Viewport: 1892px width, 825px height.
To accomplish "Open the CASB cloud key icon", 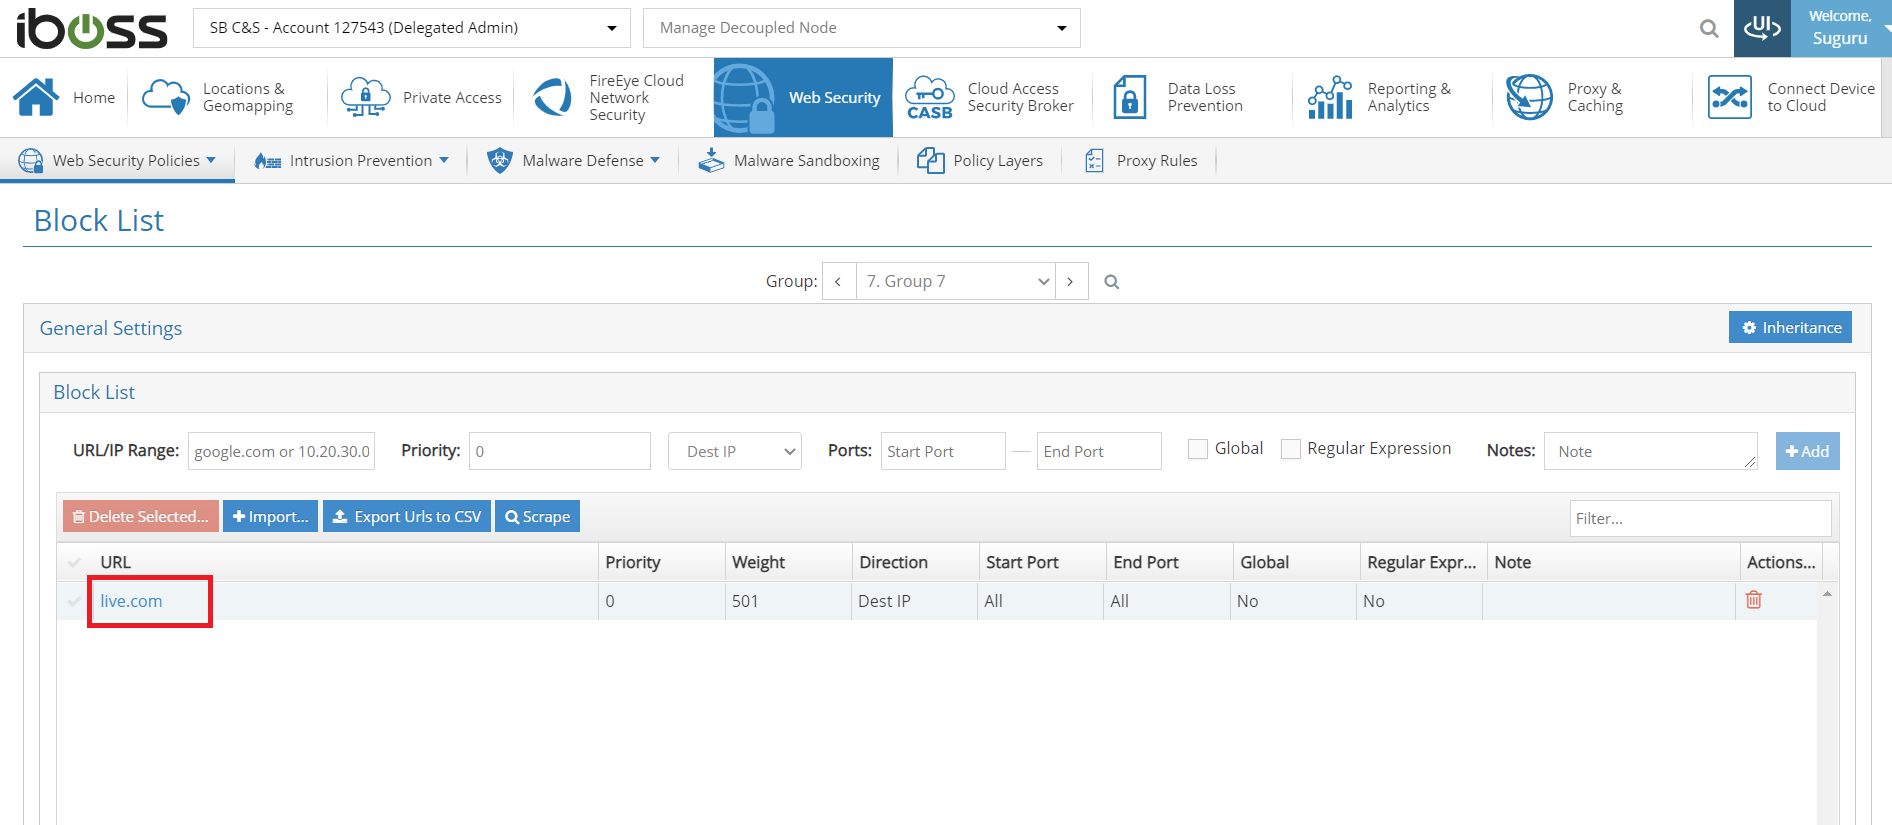I will pyautogui.click(x=929, y=97).
